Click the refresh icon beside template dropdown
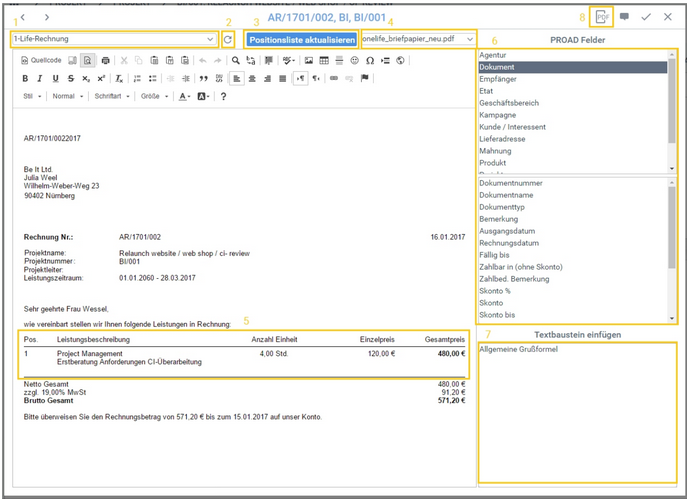Image resolution: width=688 pixels, height=499 pixels. [227, 39]
